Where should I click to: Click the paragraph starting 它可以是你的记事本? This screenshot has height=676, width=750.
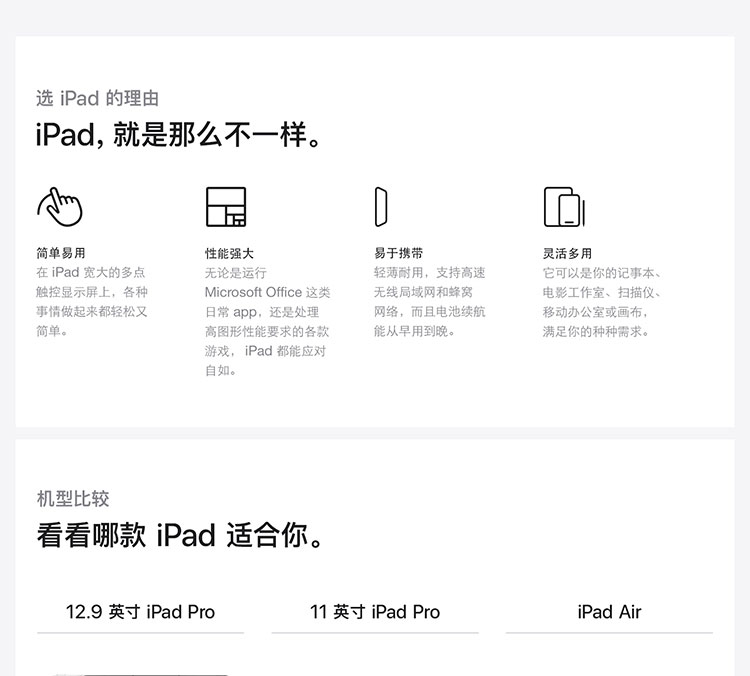tap(602, 301)
